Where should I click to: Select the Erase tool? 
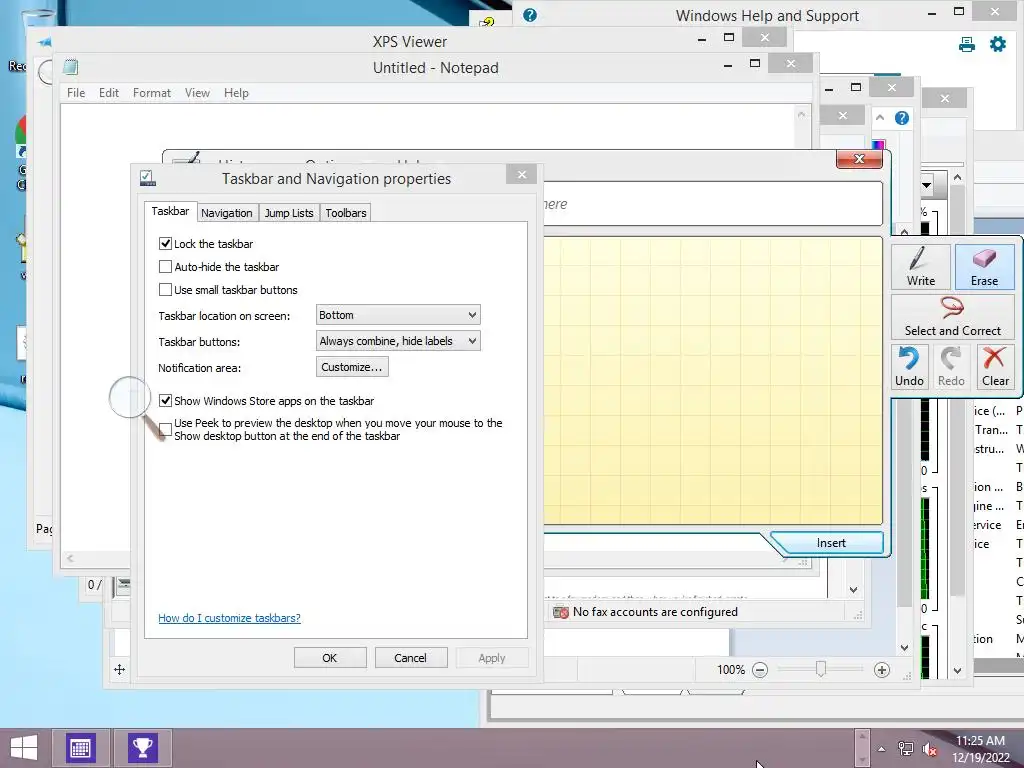(984, 266)
